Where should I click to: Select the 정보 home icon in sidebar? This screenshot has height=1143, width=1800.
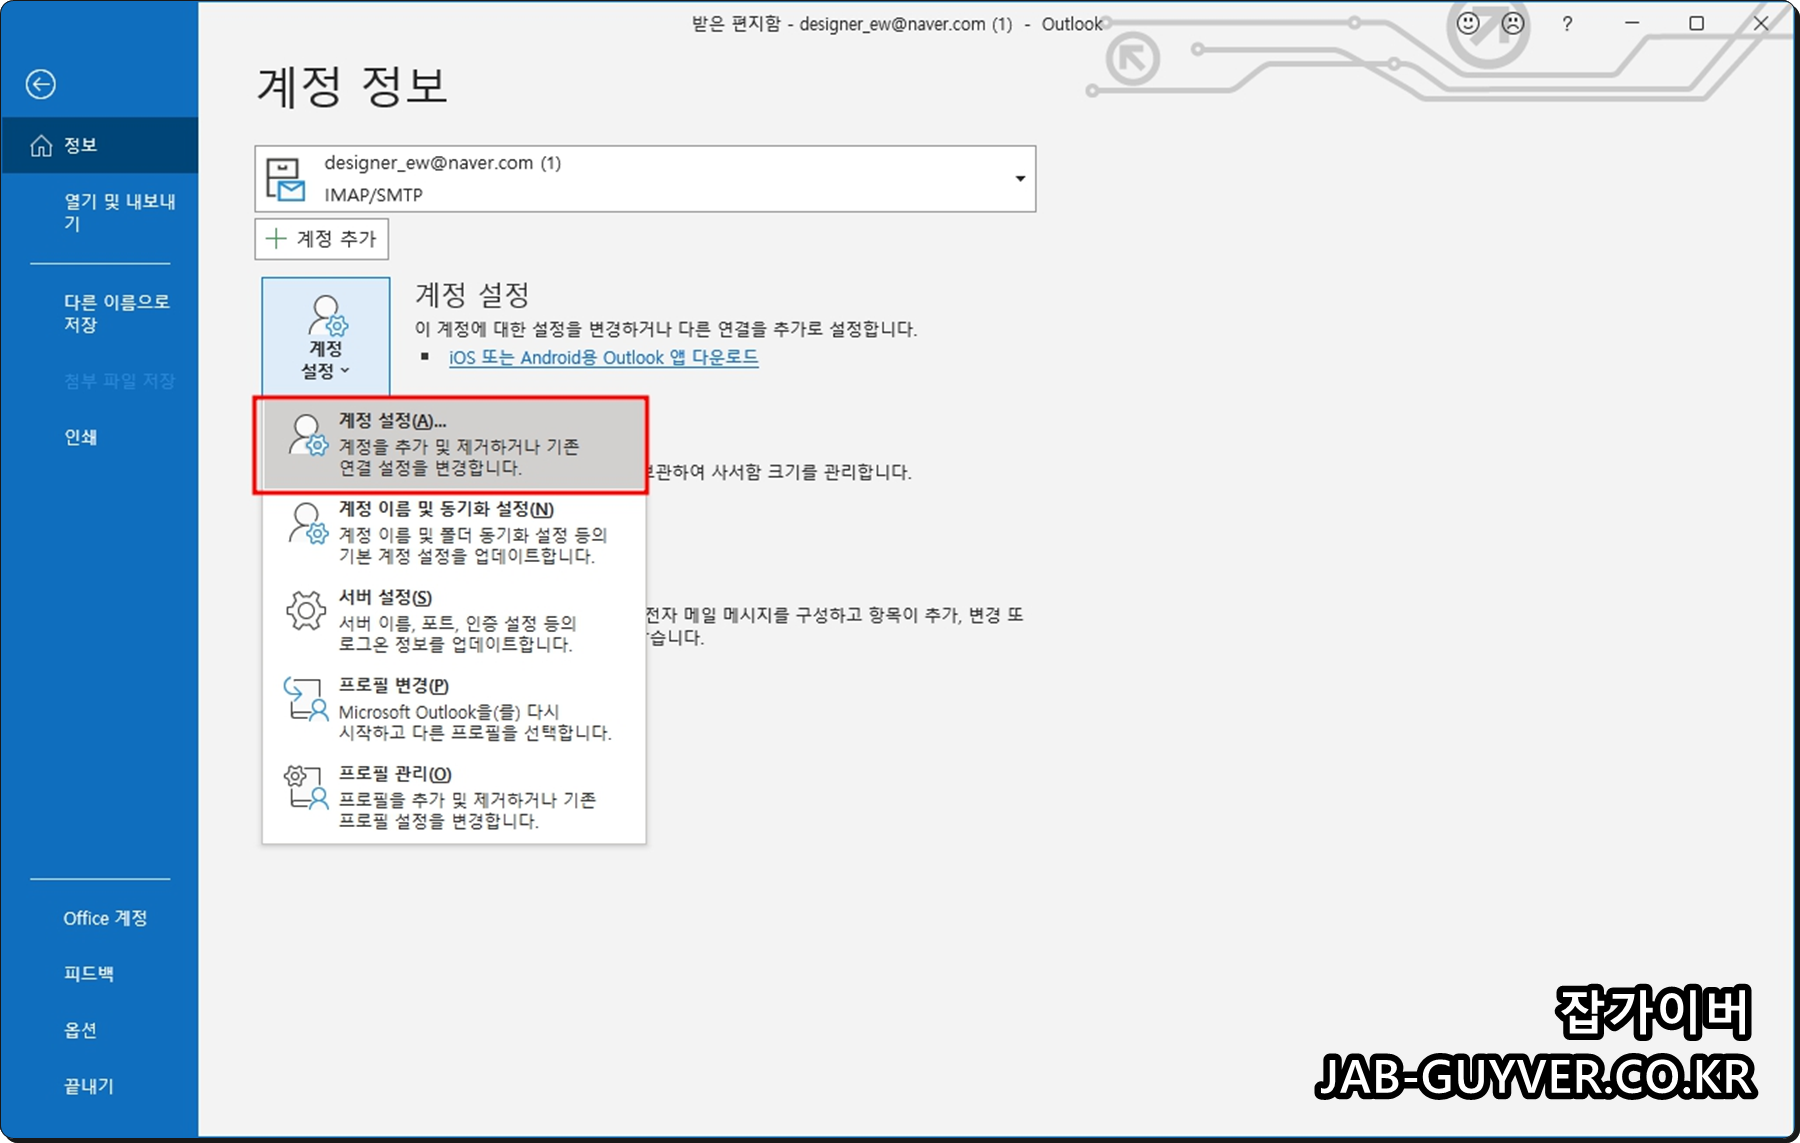pyautogui.click(x=41, y=146)
